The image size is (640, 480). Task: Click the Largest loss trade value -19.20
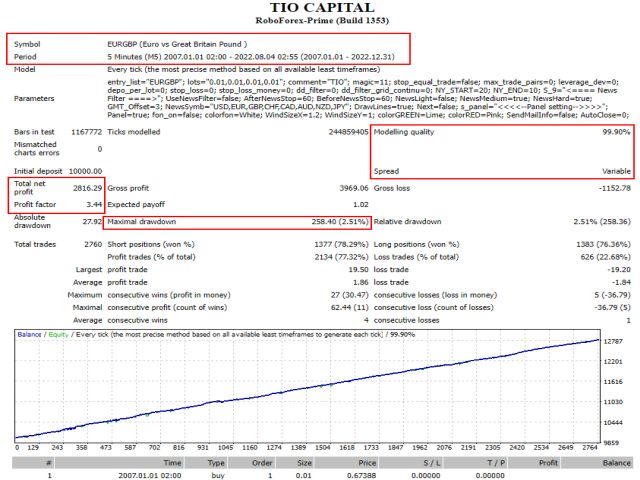[620, 270]
